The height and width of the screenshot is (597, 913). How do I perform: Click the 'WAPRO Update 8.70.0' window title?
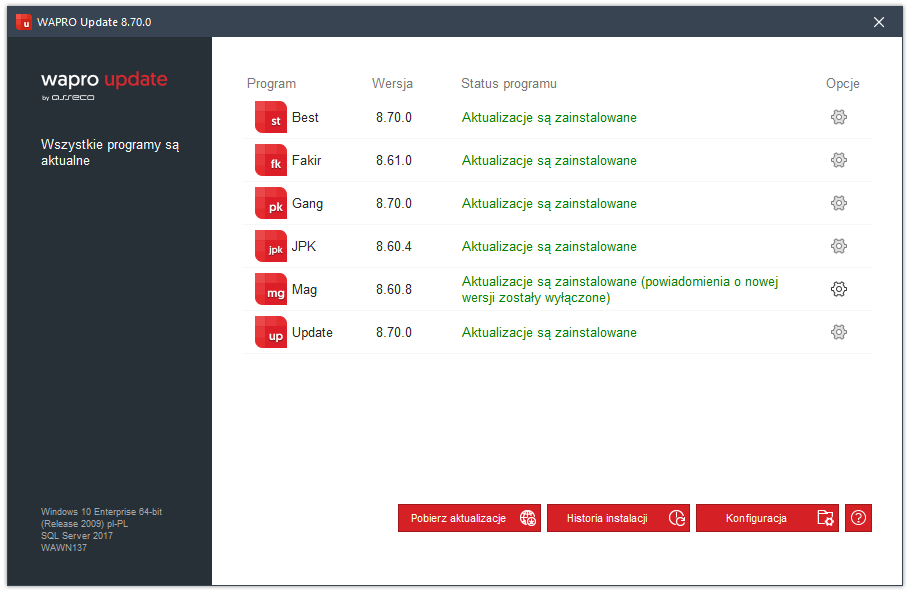(x=94, y=22)
